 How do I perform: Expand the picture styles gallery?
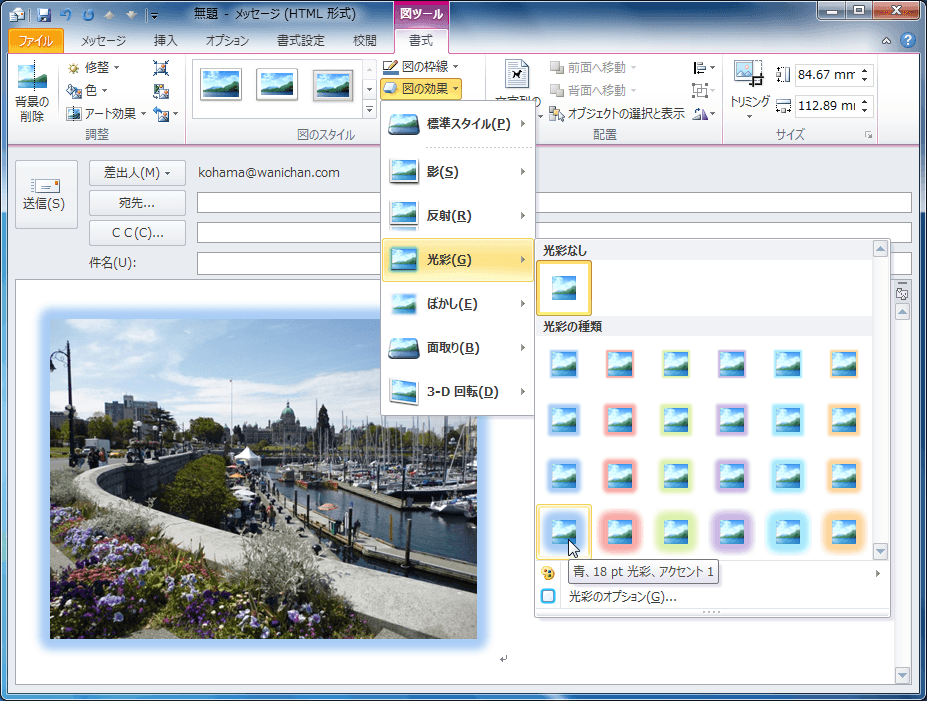[369, 109]
